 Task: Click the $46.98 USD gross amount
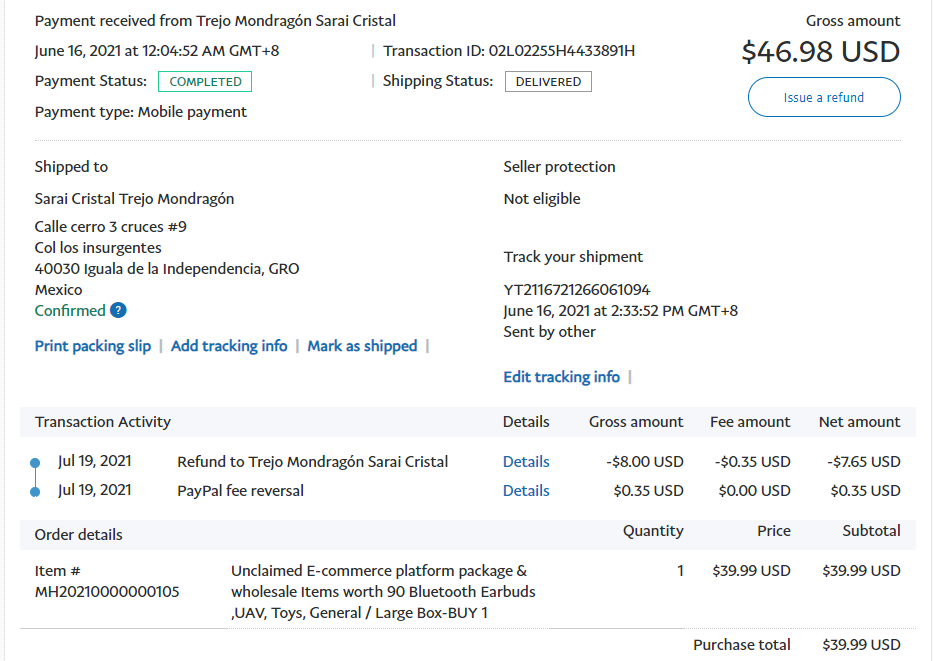820,52
